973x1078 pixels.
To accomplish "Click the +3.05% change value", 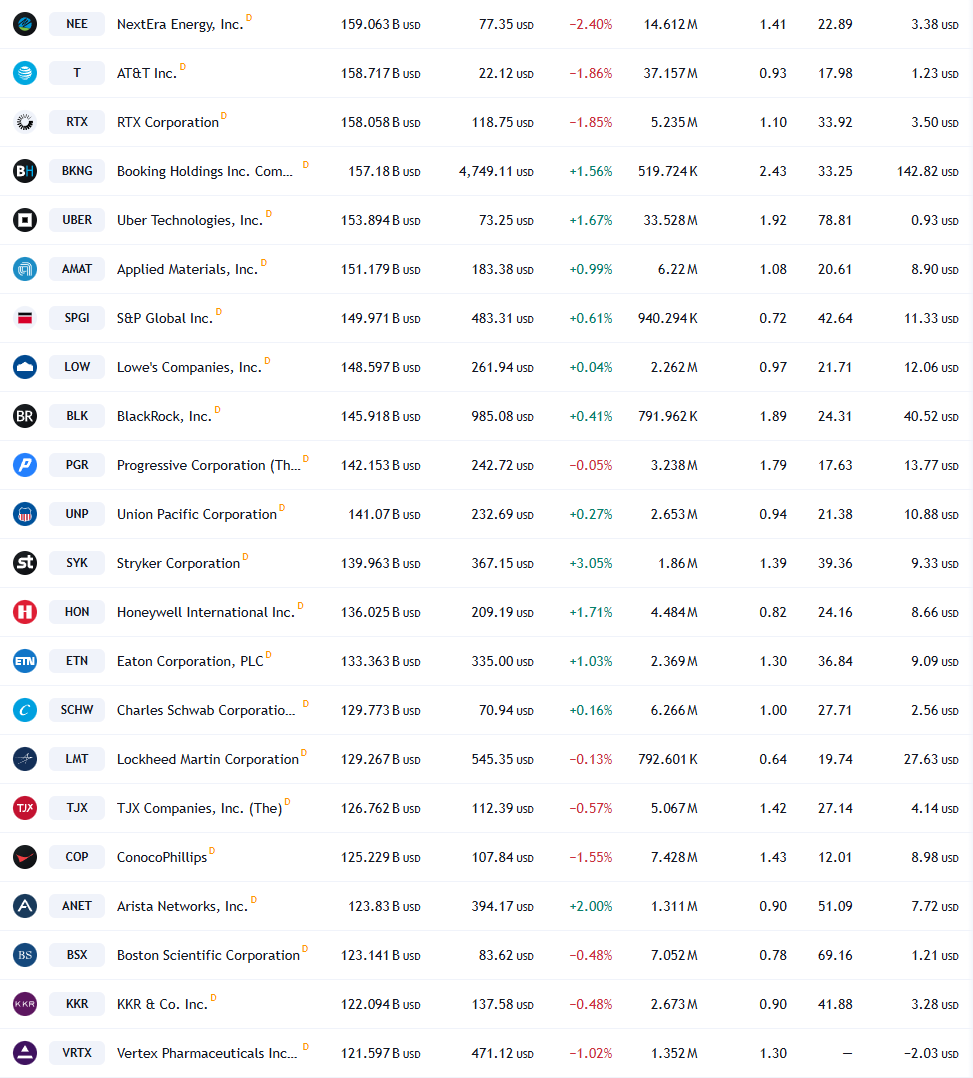I will point(591,564).
